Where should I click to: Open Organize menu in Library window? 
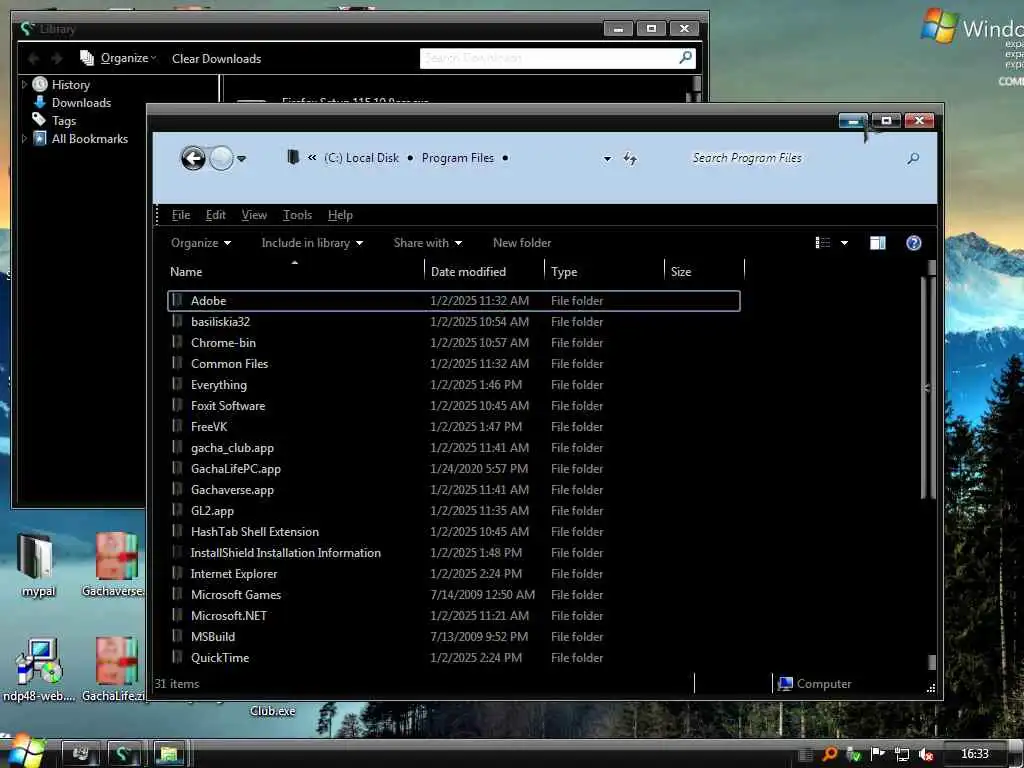tap(118, 58)
